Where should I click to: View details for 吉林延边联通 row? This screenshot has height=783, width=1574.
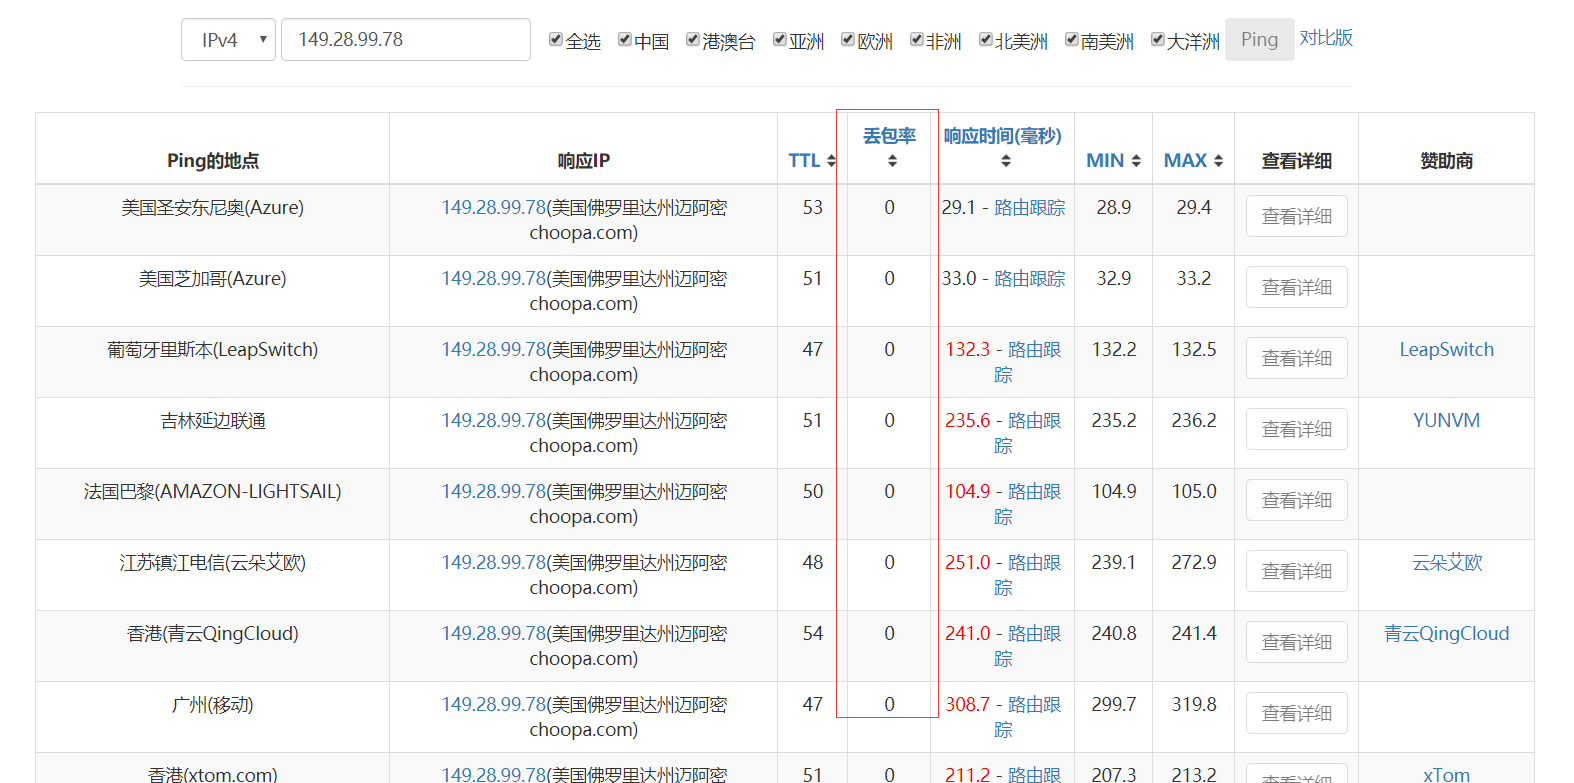(1296, 429)
